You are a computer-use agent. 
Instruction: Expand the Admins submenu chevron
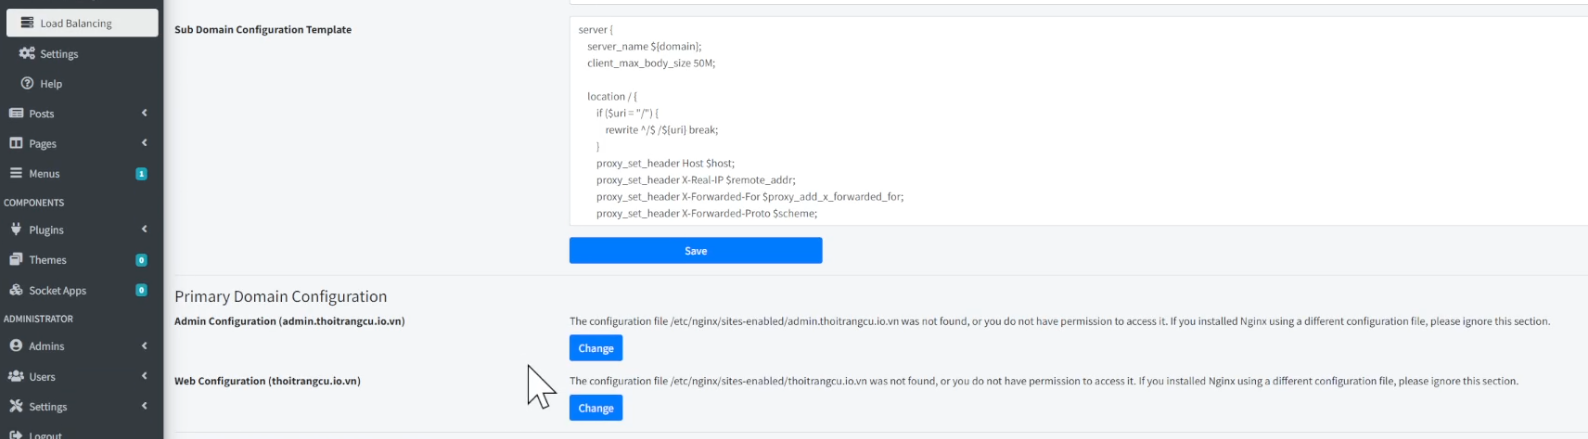coord(144,346)
